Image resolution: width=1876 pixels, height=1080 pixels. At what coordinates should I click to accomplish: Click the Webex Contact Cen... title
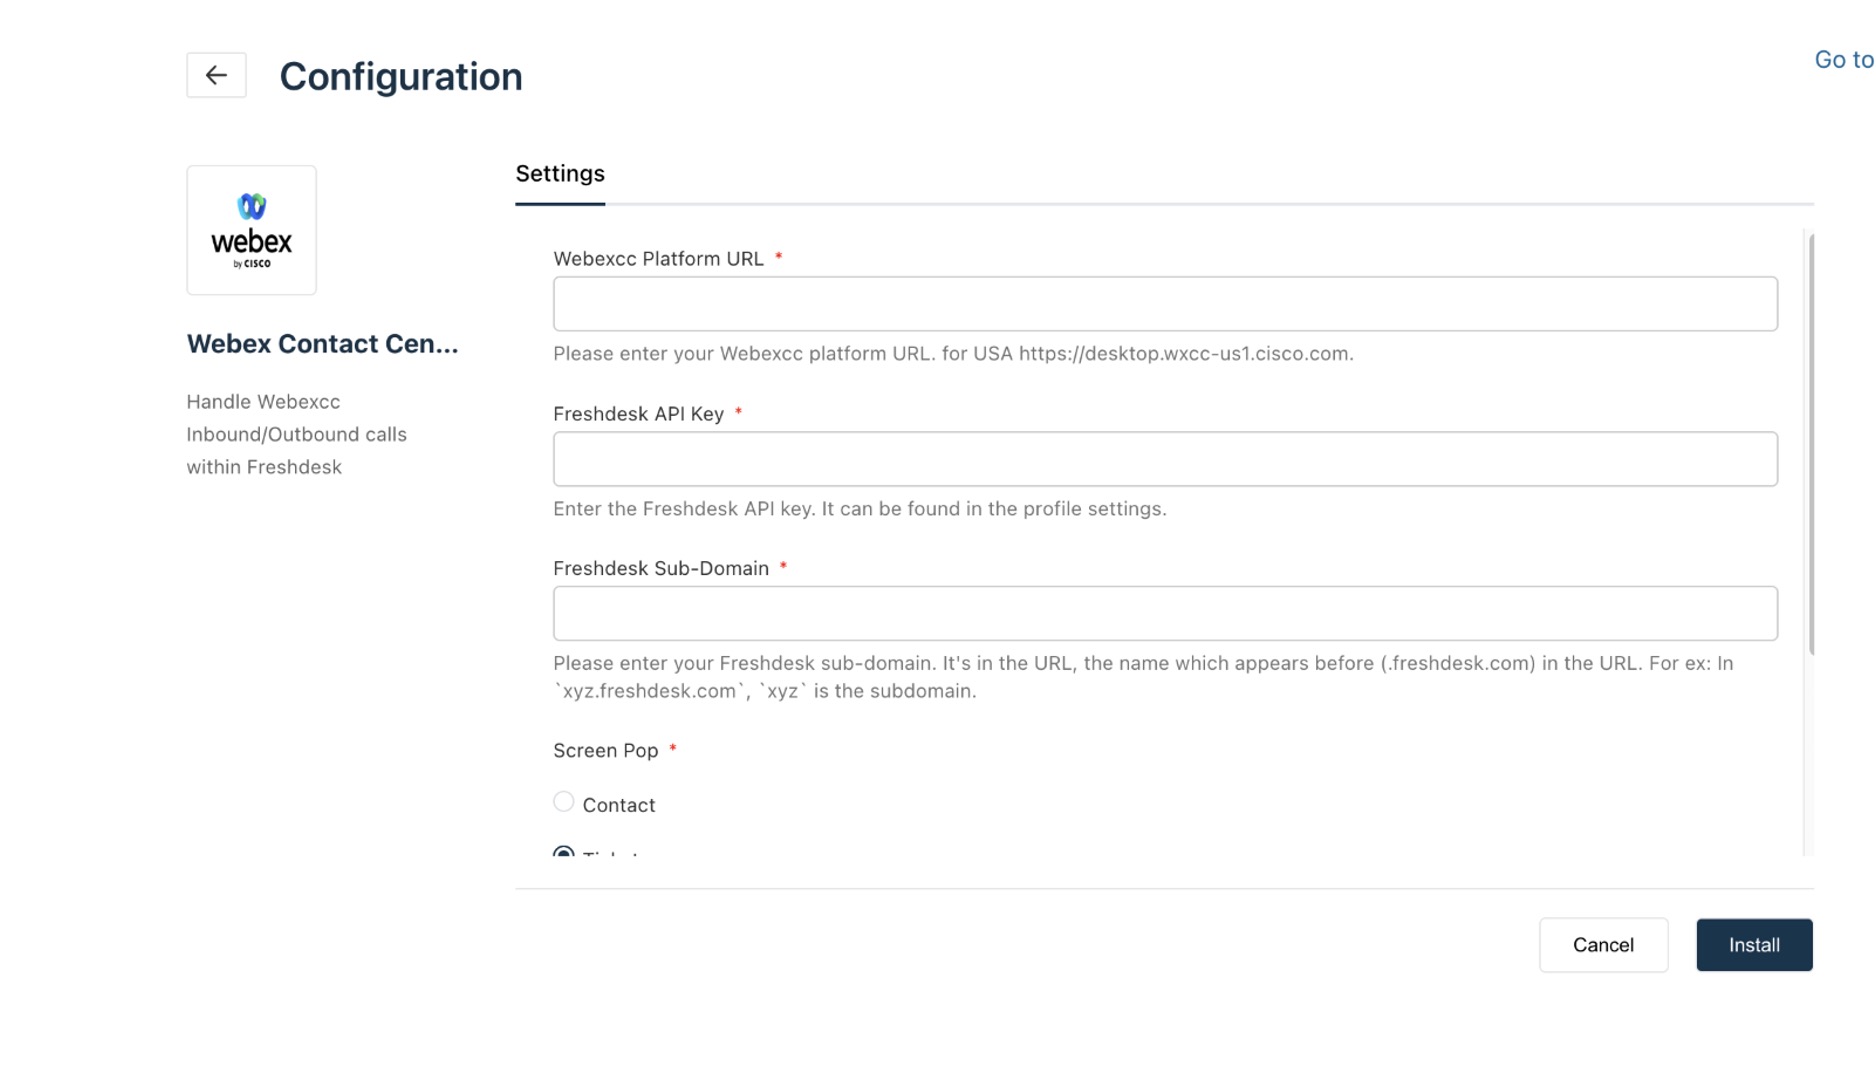tap(322, 344)
